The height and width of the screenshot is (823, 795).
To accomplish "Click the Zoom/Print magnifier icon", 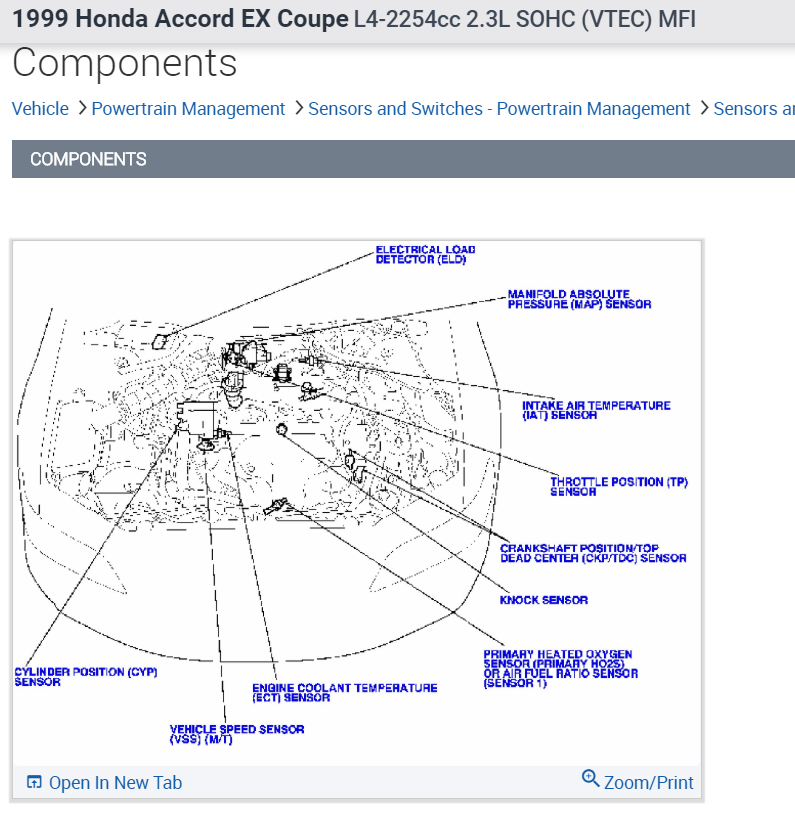I will coord(590,778).
